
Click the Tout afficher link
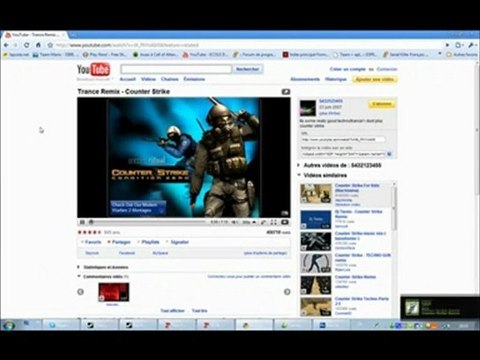click(172, 311)
